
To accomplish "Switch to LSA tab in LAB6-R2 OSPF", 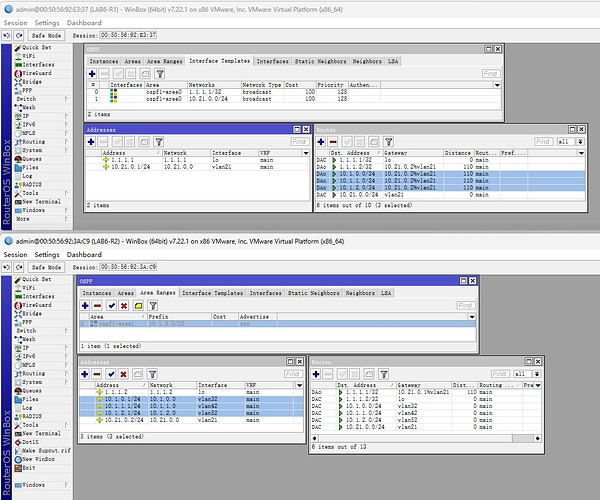I will tap(386, 293).
